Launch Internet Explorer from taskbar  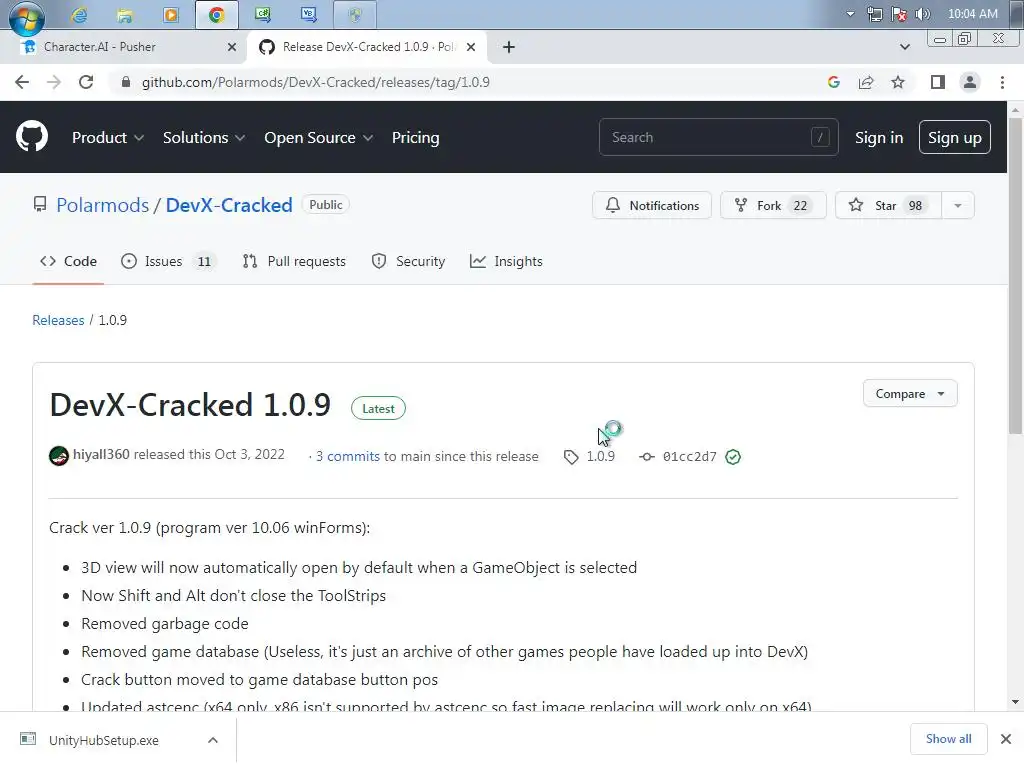coord(79,14)
